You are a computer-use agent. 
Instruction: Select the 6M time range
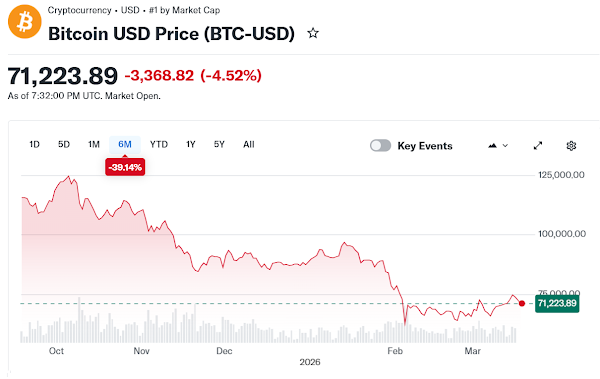125,144
